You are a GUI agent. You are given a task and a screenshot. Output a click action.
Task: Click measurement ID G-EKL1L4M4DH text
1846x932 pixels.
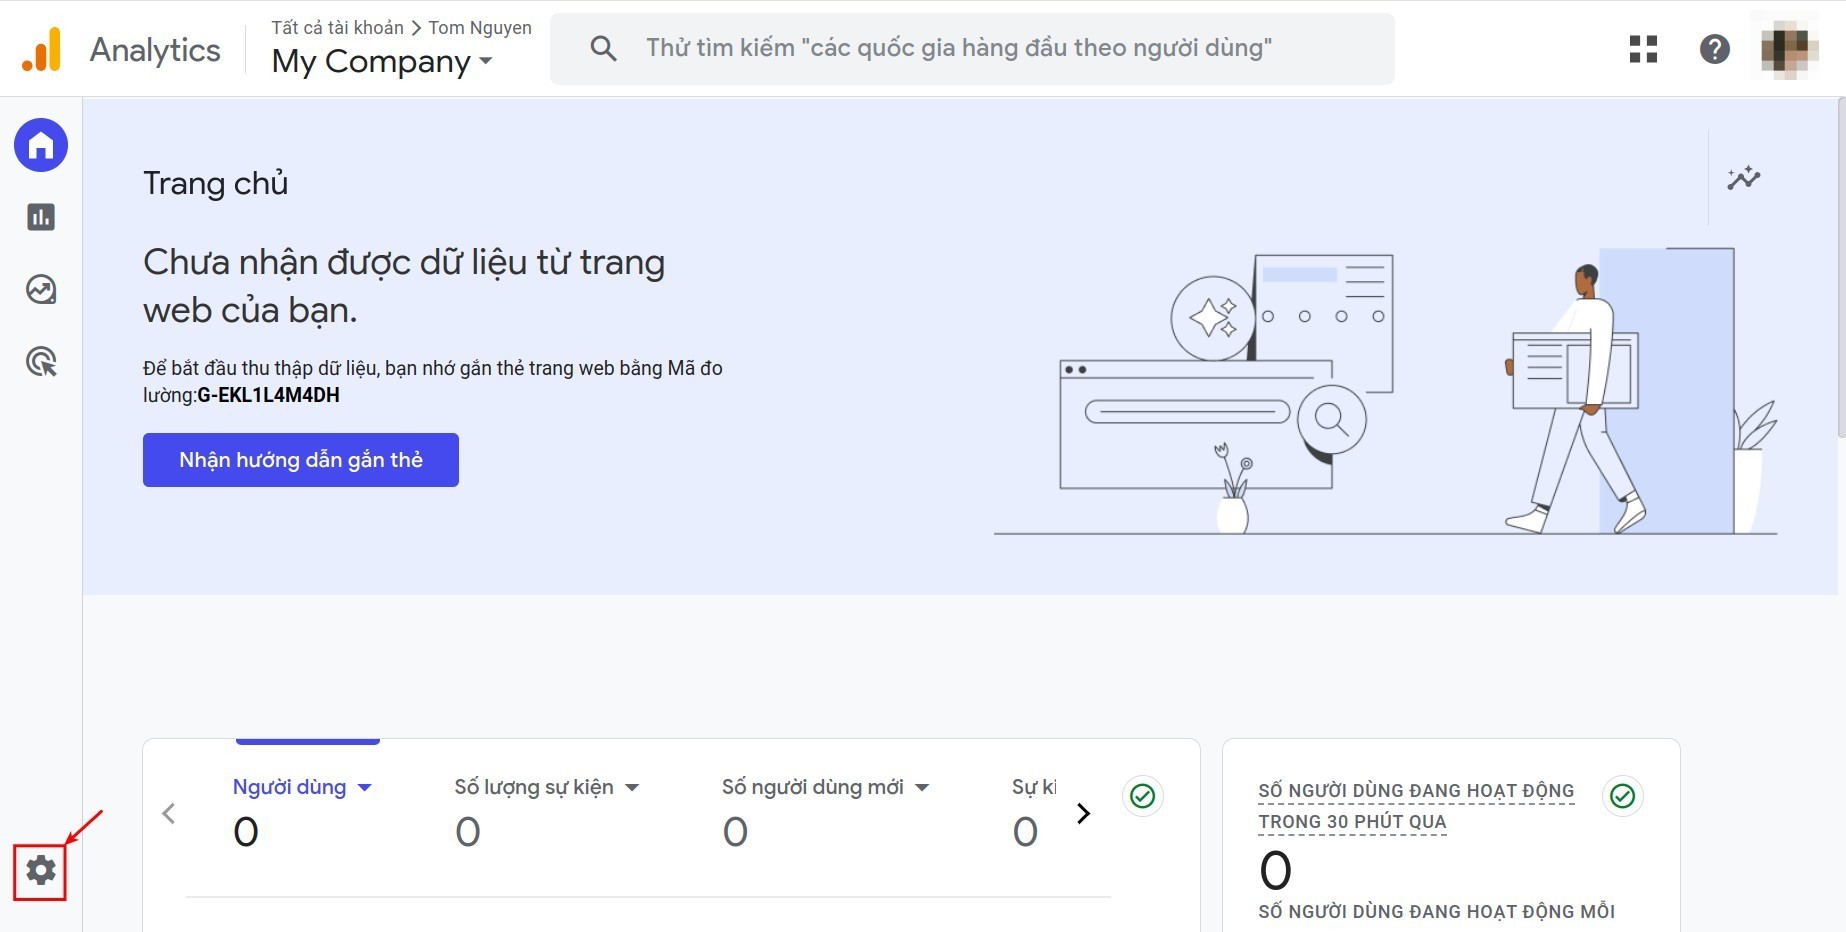coord(268,395)
